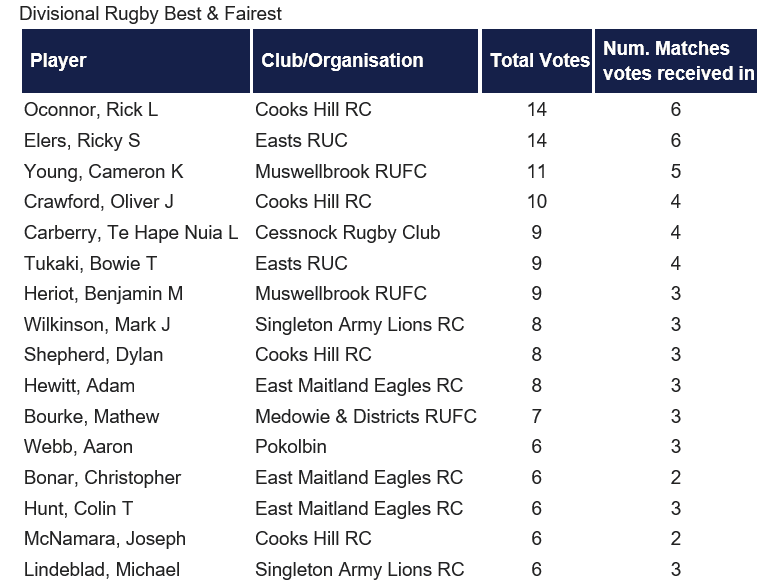Click the Total Votes column header
This screenshot has height=587, width=769.
537,61
